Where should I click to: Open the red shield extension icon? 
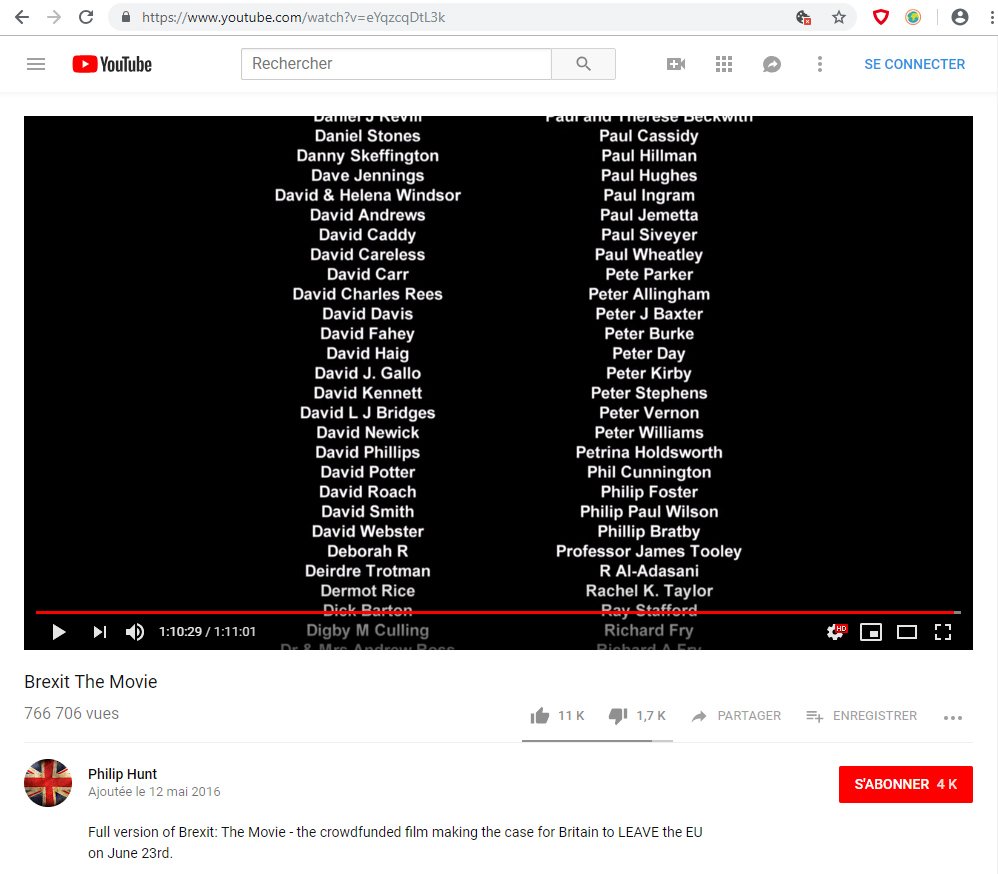point(880,17)
